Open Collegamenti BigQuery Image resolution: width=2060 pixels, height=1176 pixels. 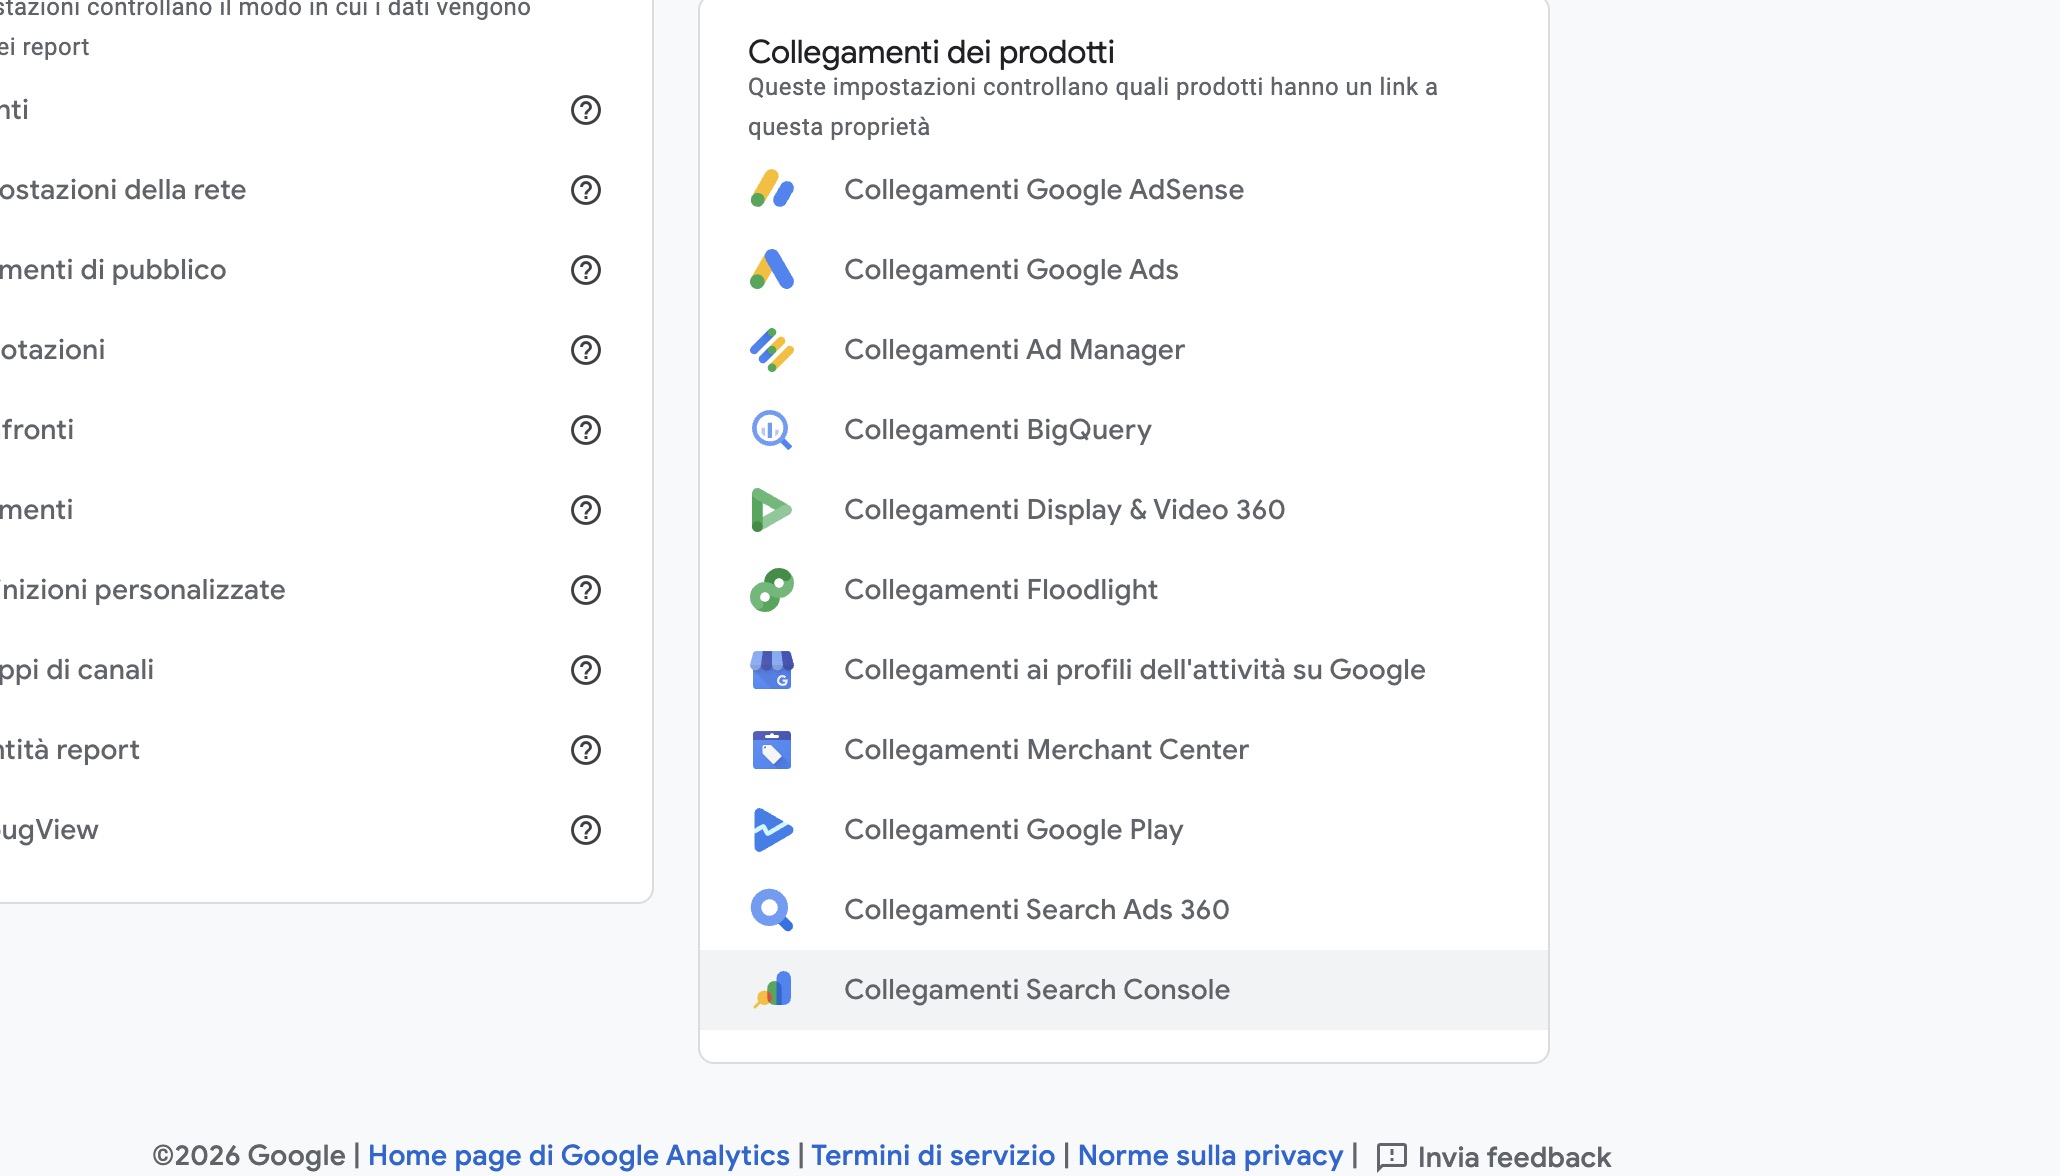[x=1124, y=430]
